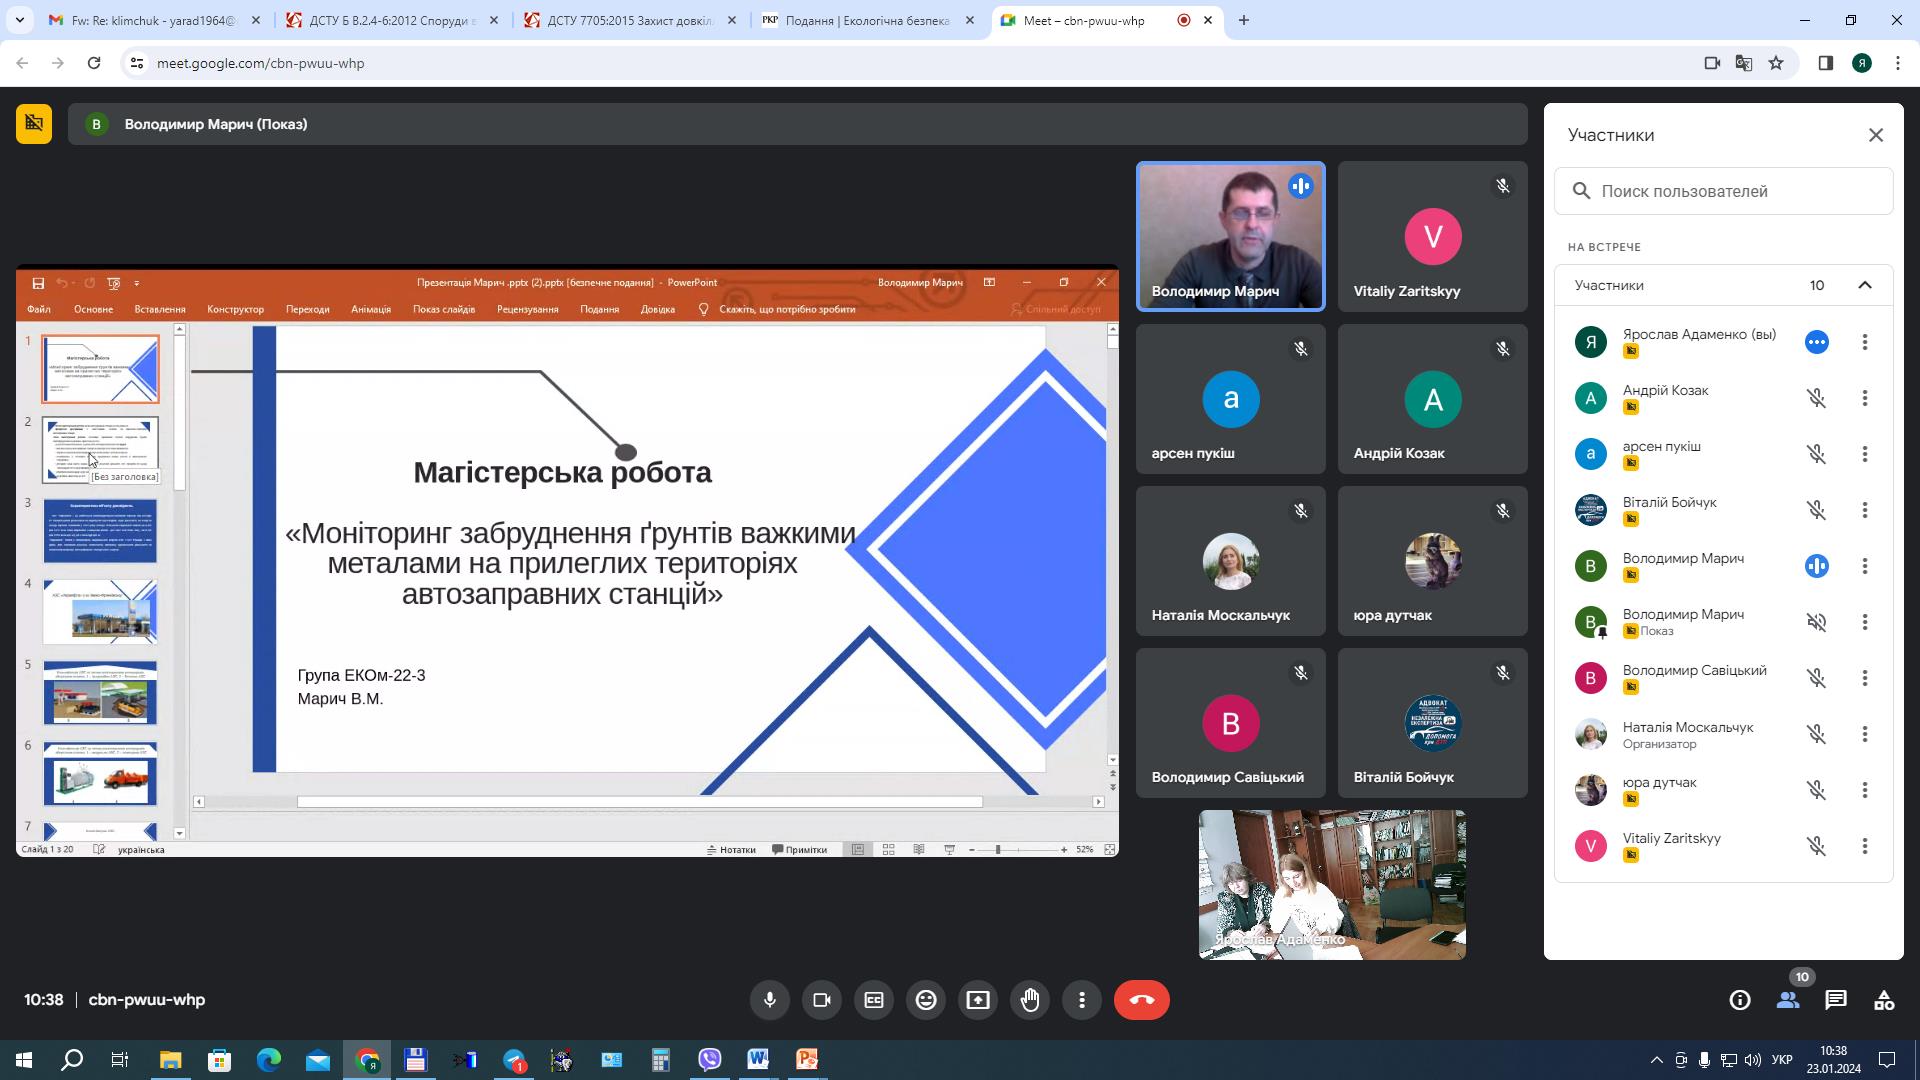Click the raise hand icon
Screen dimensions: 1920x1080
[x=1030, y=1000]
